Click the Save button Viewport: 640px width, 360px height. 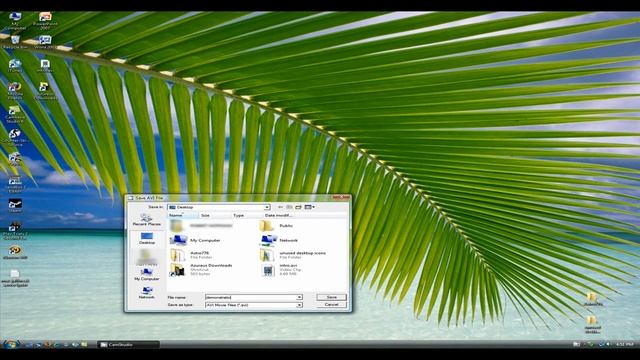(x=331, y=297)
